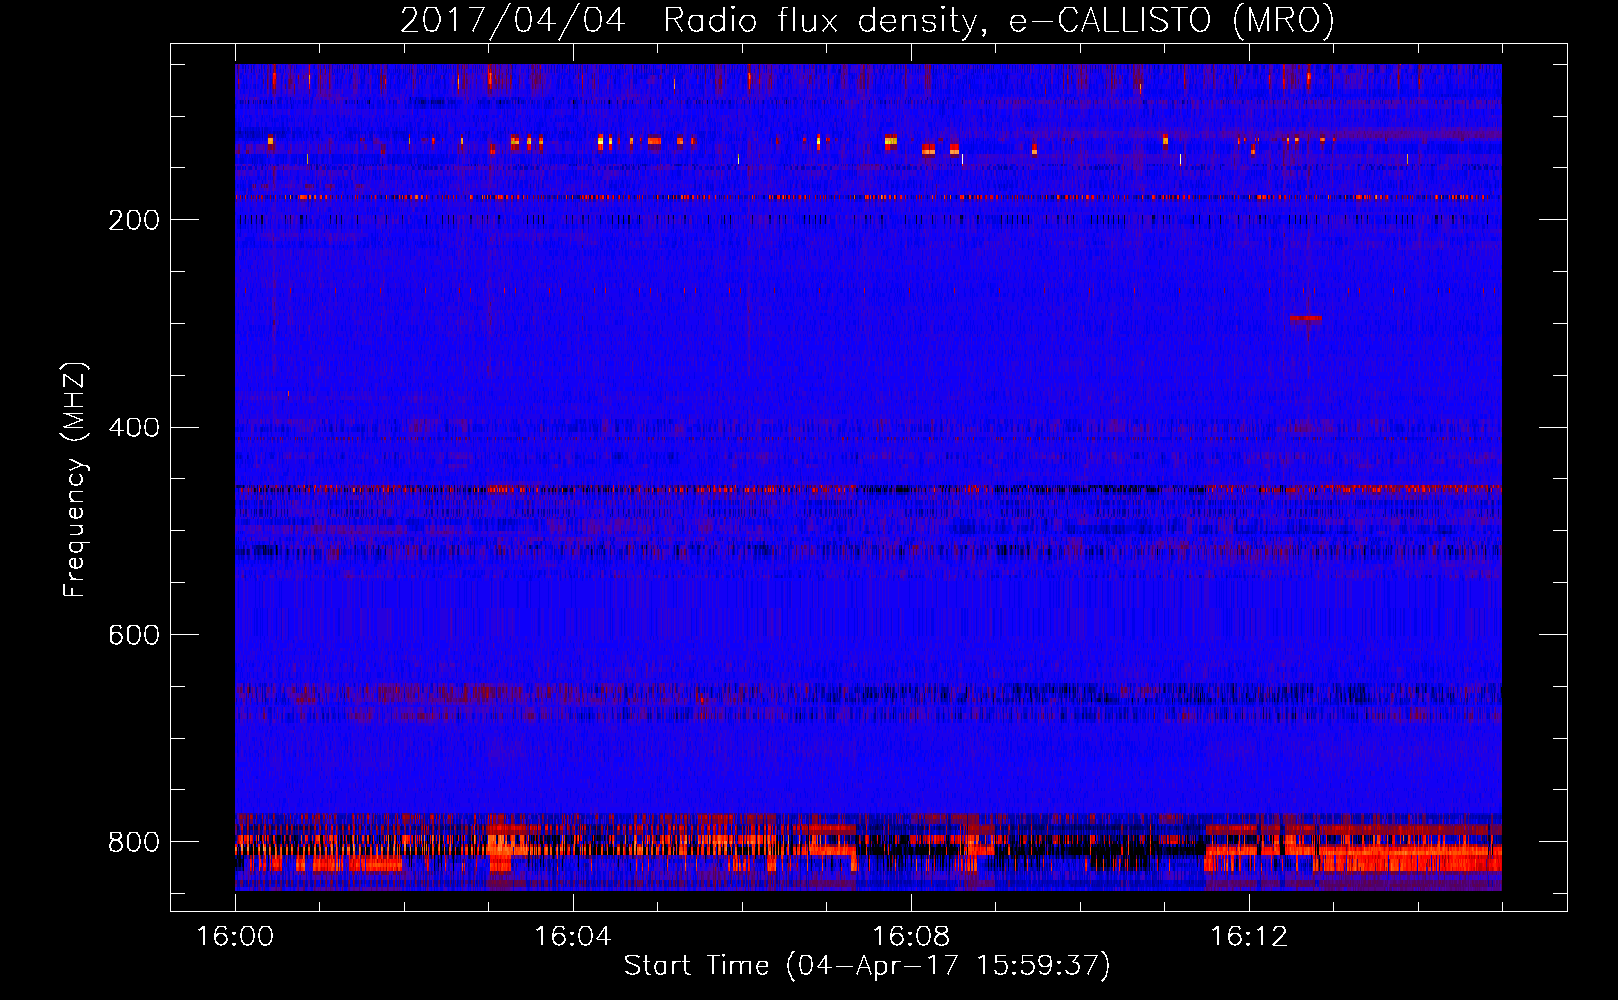
Task: Select the 16:08 time axis label
Action: pyautogui.click(x=910, y=936)
